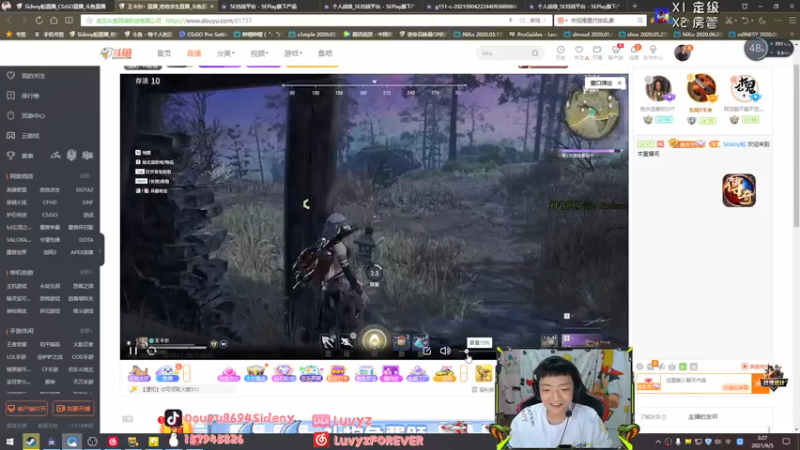Viewport: 800px width, 450px height.
Task: Go to the 直播 live tab
Action: coord(194,53)
